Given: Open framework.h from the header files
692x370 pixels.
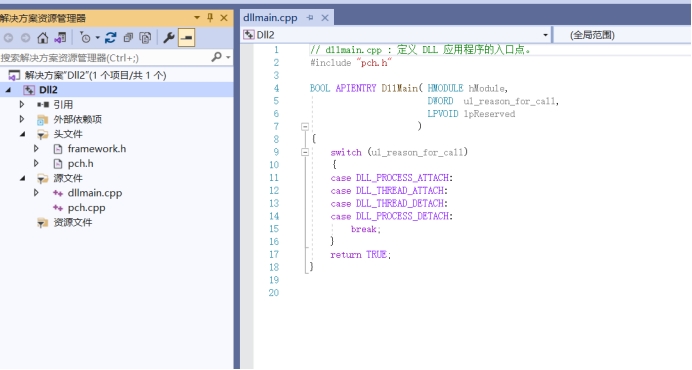Looking at the screenshot, I should pos(97,149).
